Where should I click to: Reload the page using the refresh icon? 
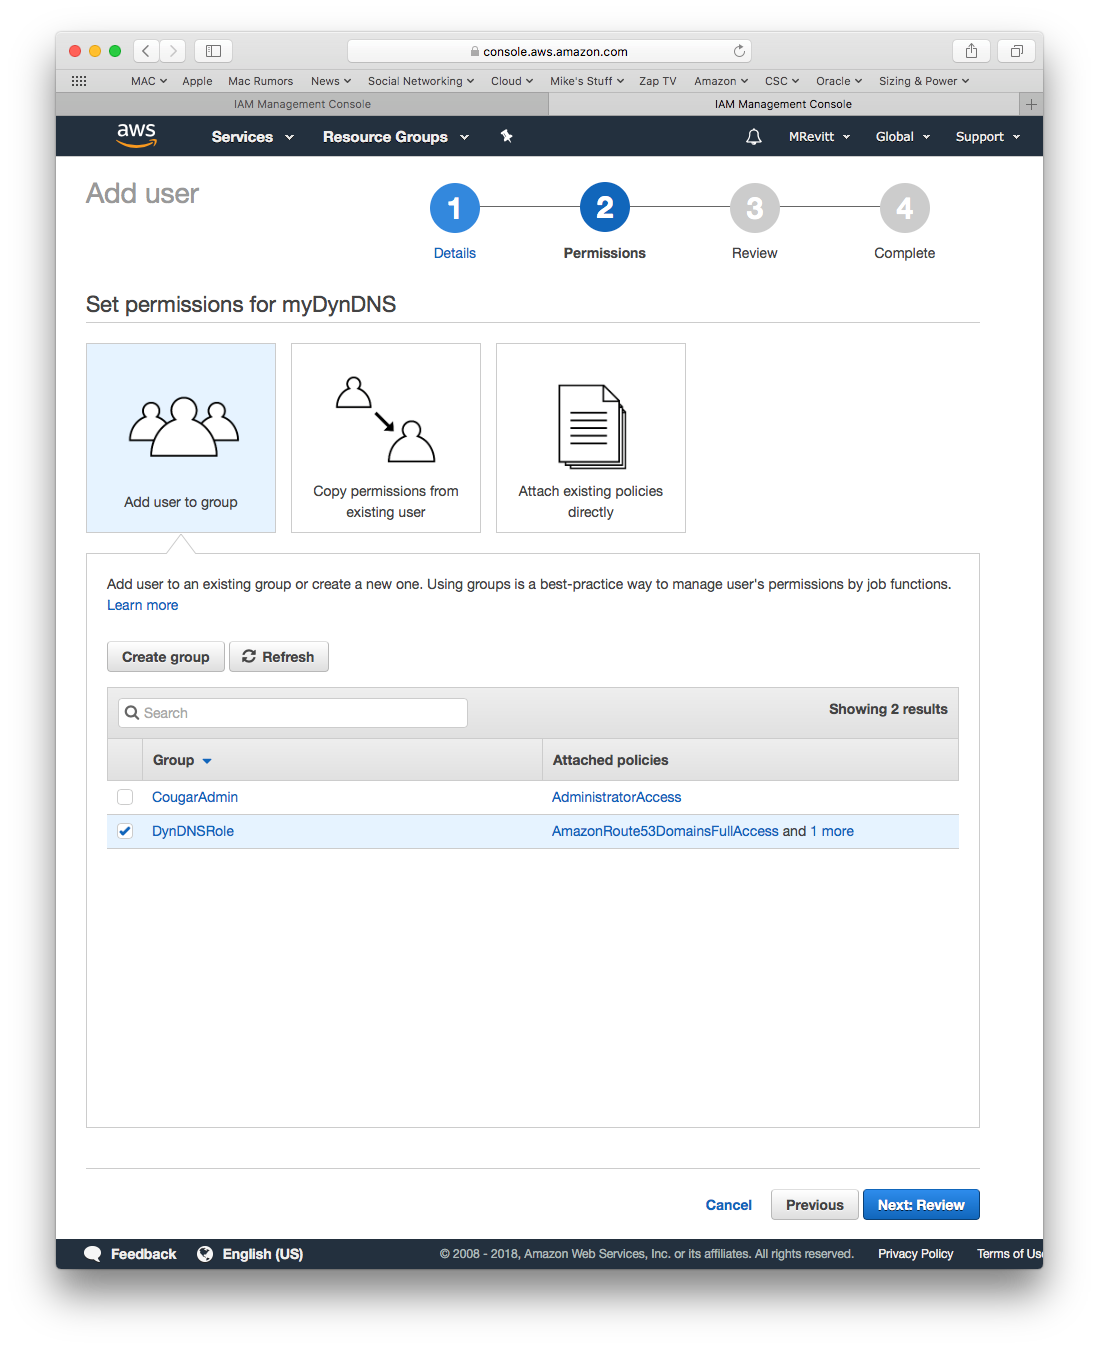tap(739, 51)
